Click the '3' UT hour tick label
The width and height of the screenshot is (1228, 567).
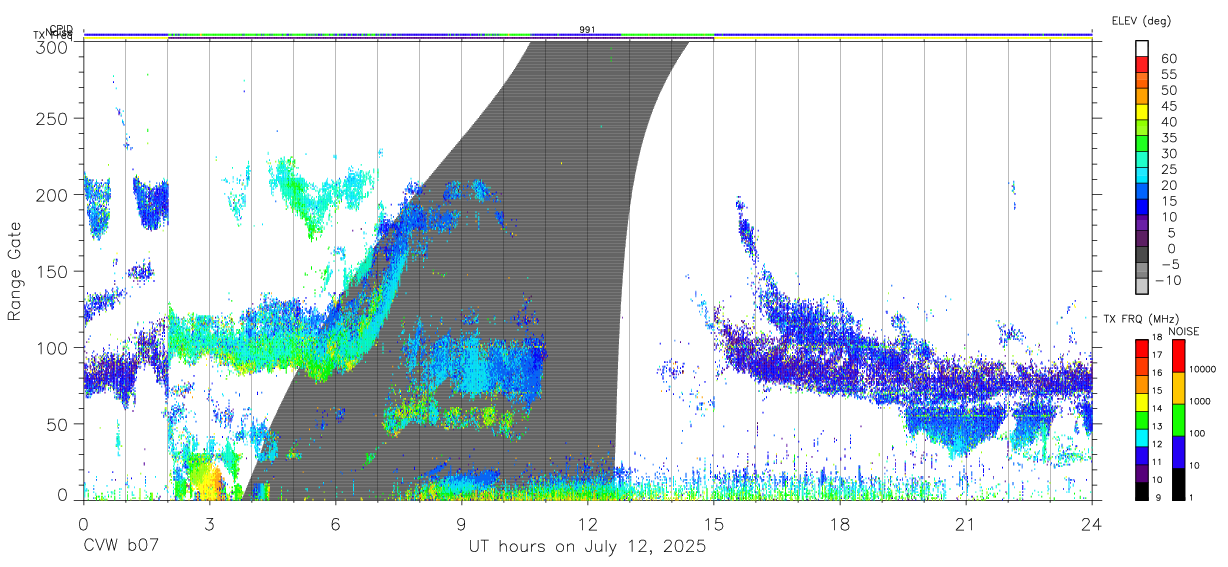pyautogui.click(x=210, y=523)
